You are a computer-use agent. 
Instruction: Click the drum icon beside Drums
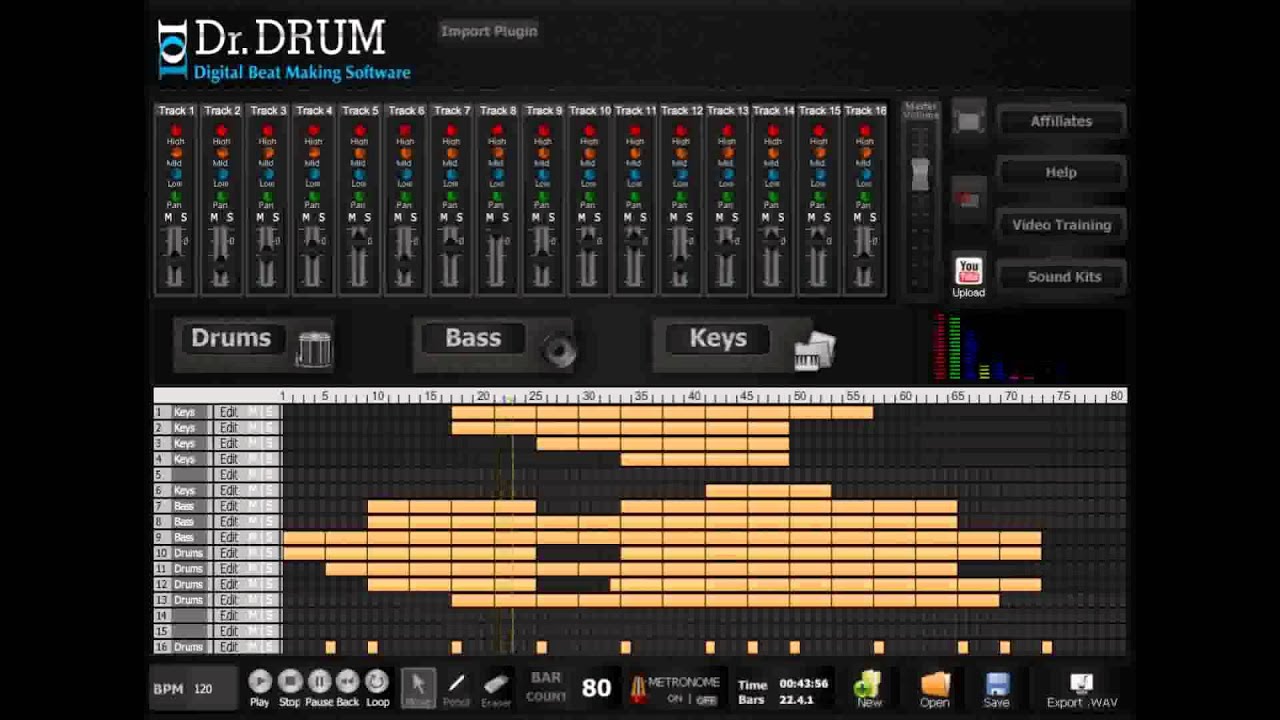314,348
